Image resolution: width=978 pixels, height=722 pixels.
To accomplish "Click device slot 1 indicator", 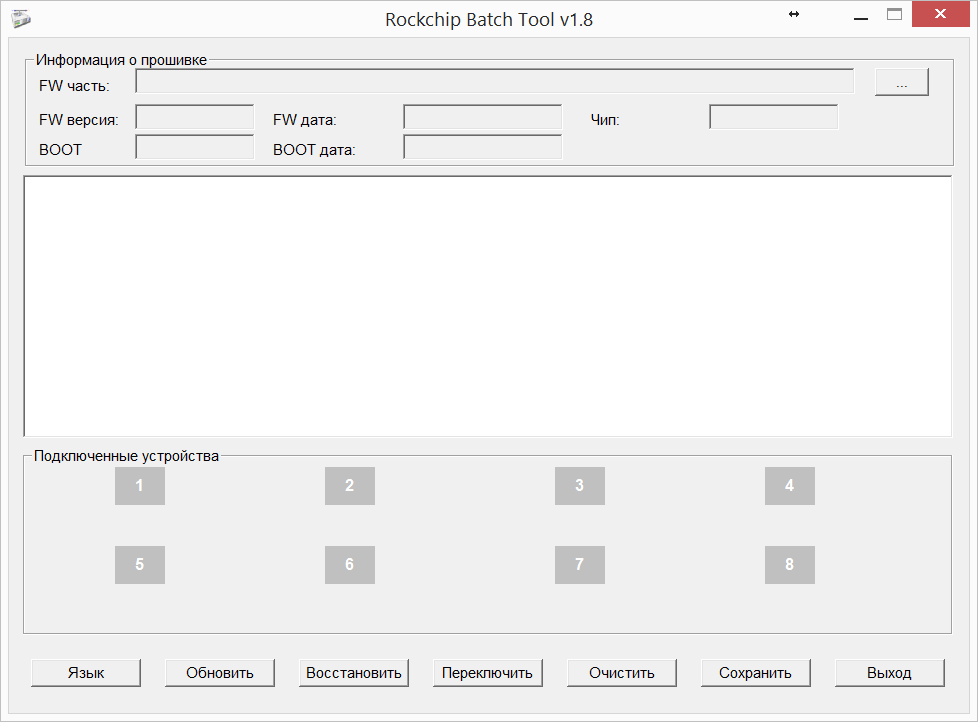I will [139, 486].
